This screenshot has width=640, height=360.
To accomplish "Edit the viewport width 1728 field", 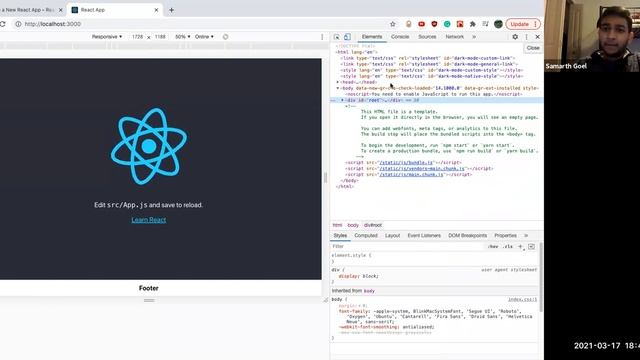I will tap(138, 37).
